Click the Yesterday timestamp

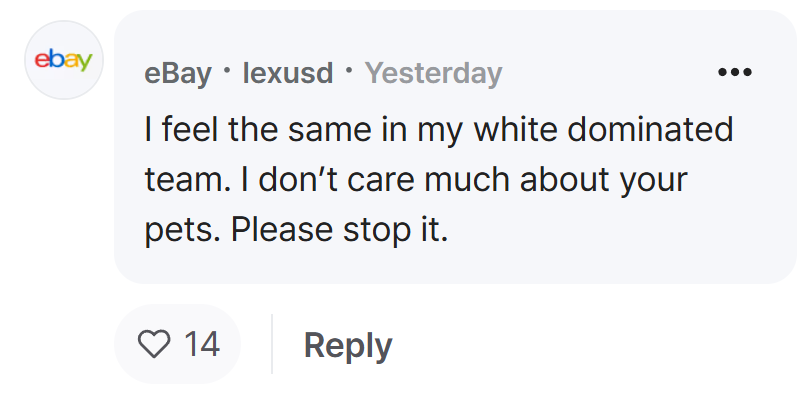click(x=433, y=73)
